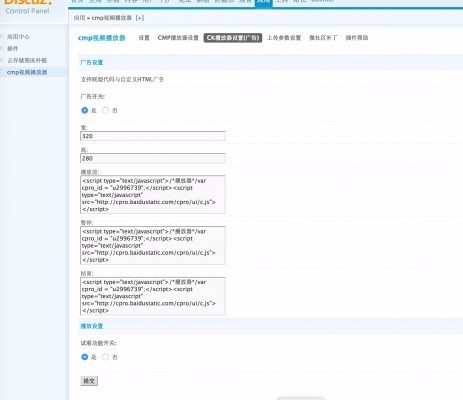This screenshot has width=463, height=400.
Task: Switch to the CMP播放器设置 tab
Action: pos(178,38)
